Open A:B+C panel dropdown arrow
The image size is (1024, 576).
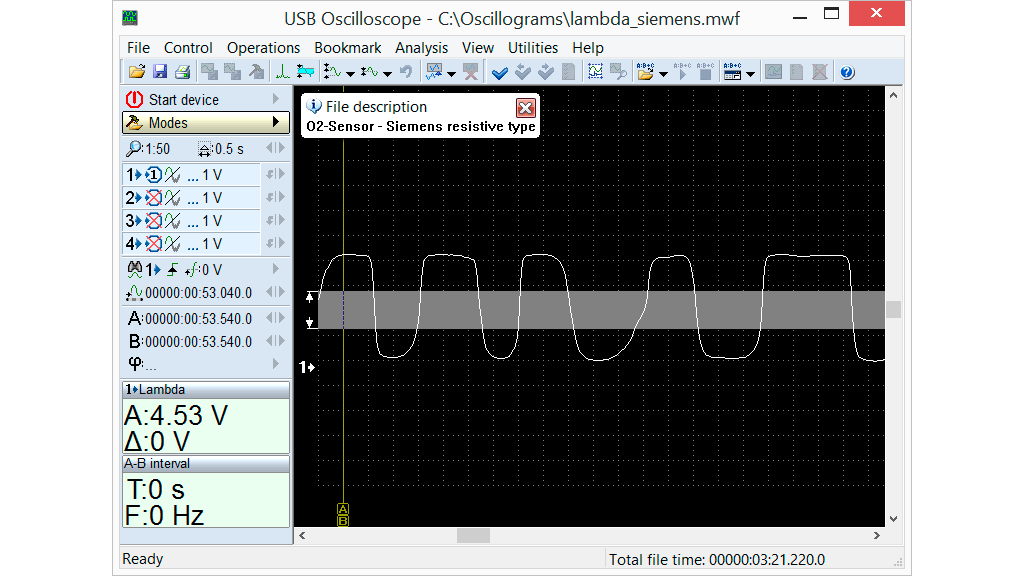point(750,74)
